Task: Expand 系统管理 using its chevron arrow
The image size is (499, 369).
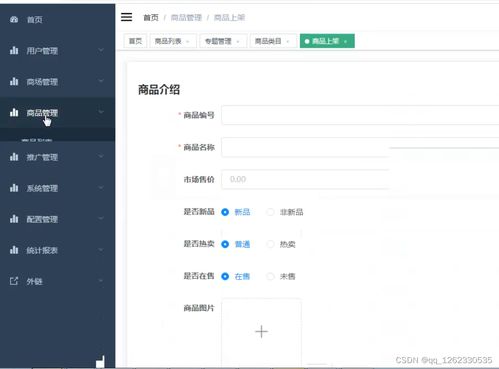Action: 101,188
